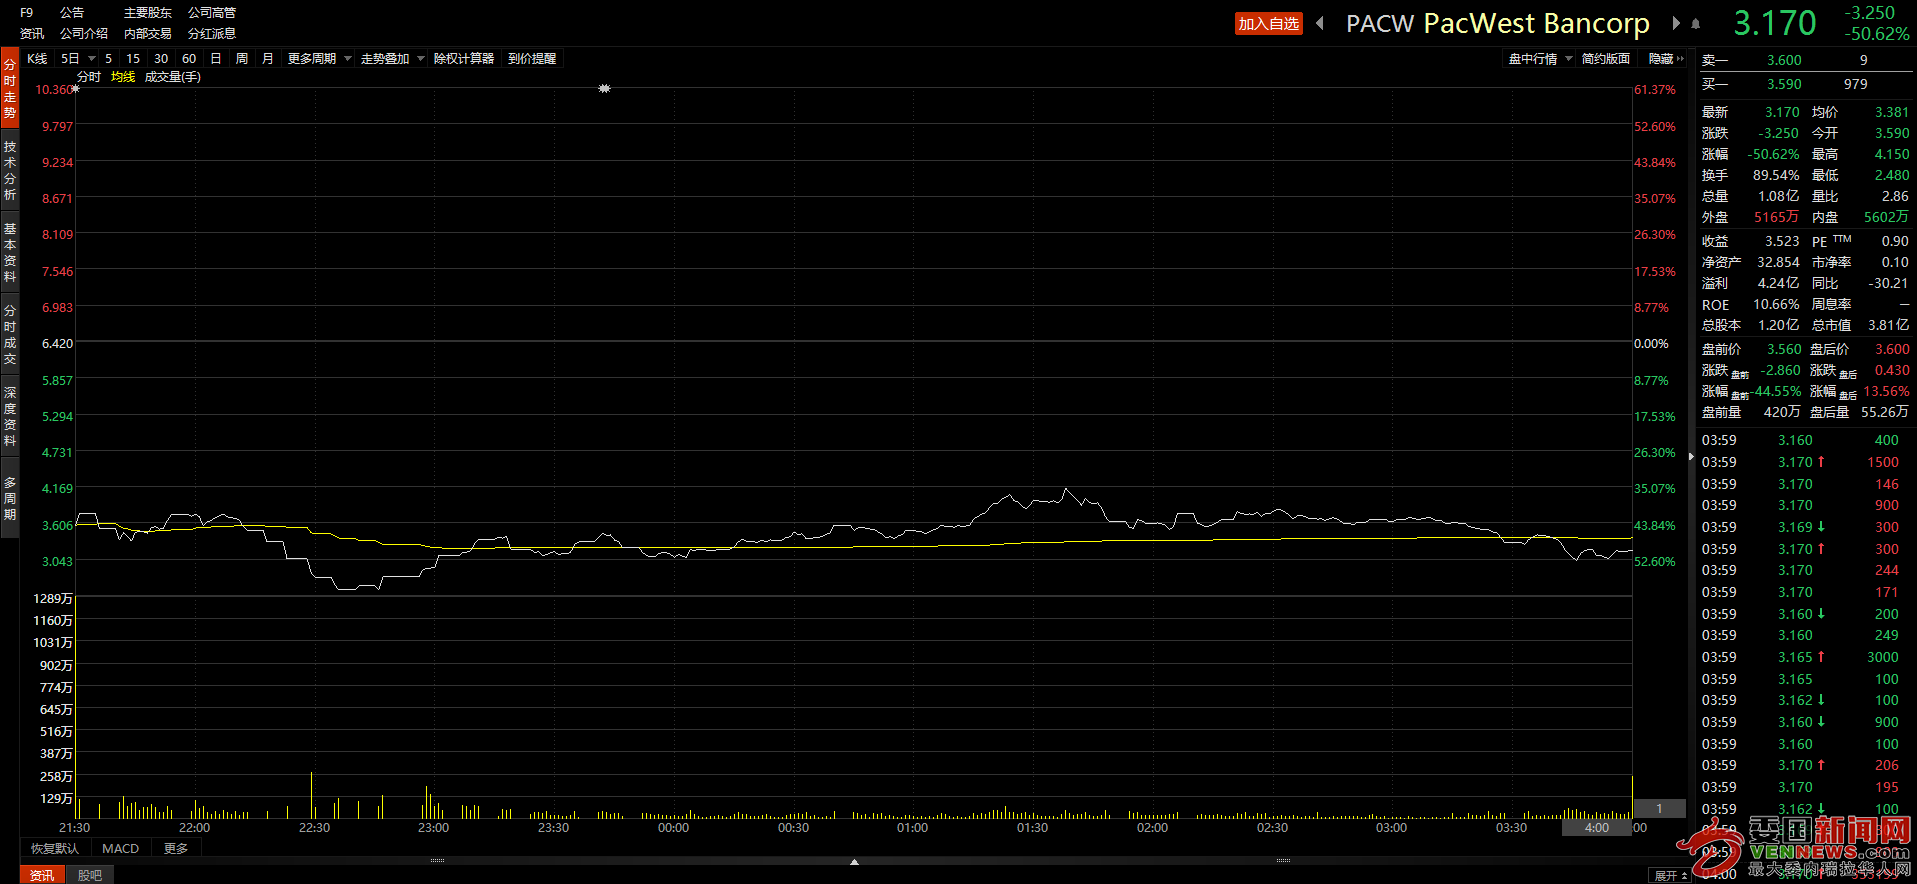Switch to daily 日 chart
Image resolution: width=1917 pixels, height=884 pixels.
[216, 59]
